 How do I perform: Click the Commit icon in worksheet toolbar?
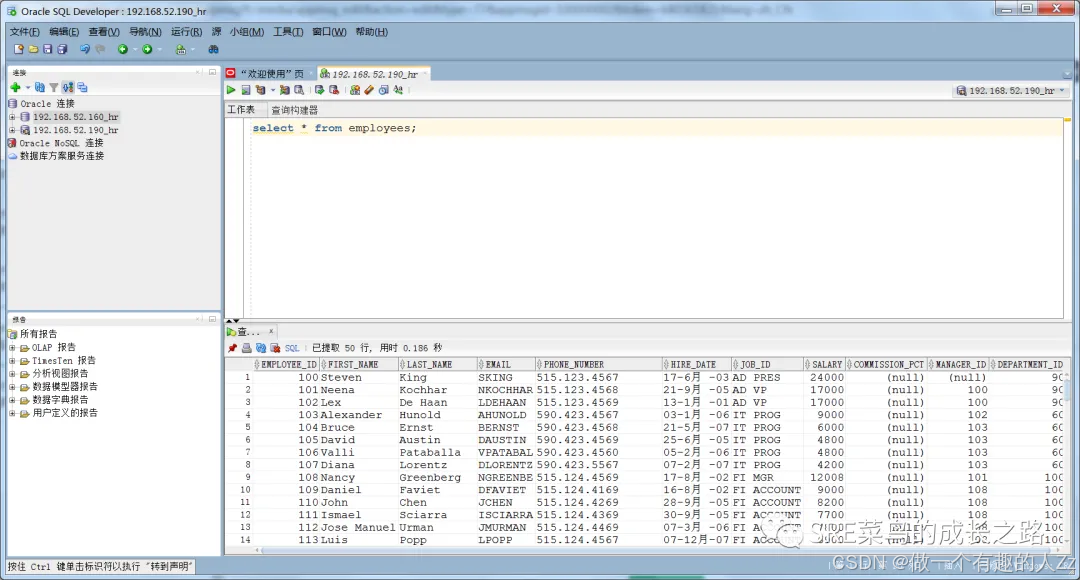pyautogui.click(x=320, y=90)
